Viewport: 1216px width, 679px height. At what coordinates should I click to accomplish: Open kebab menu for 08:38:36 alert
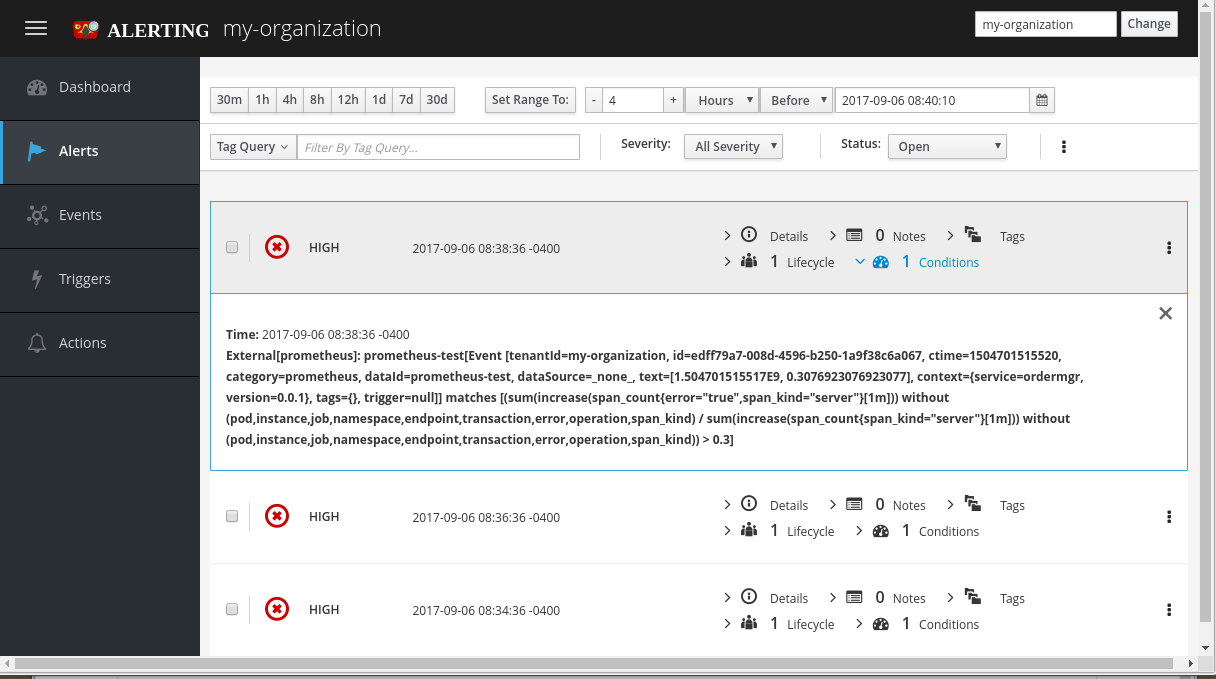tap(1169, 248)
